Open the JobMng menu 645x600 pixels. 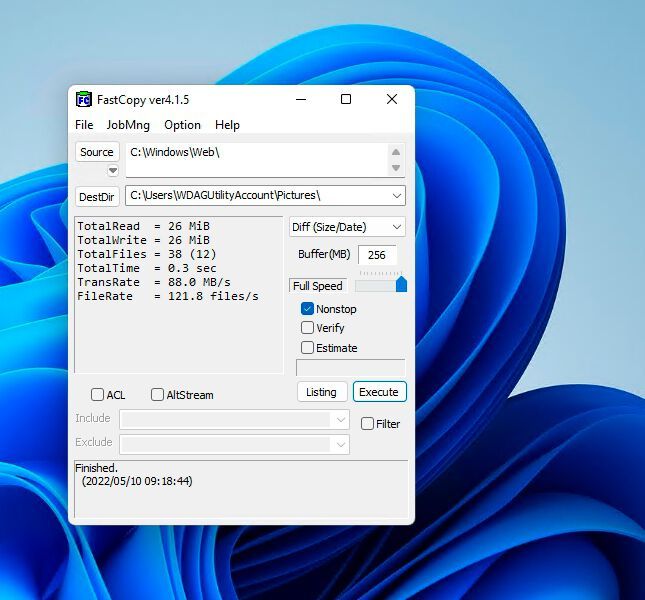tap(128, 125)
